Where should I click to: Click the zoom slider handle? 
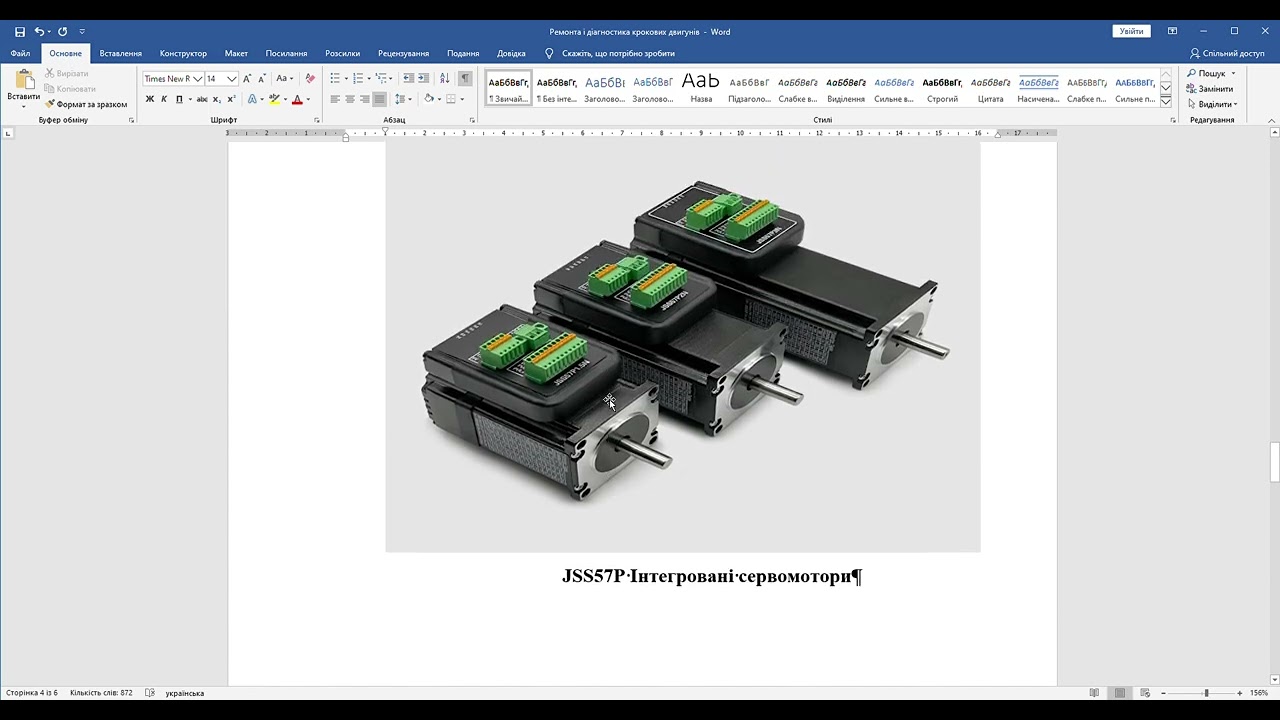pyautogui.click(x=1206, y=693)
